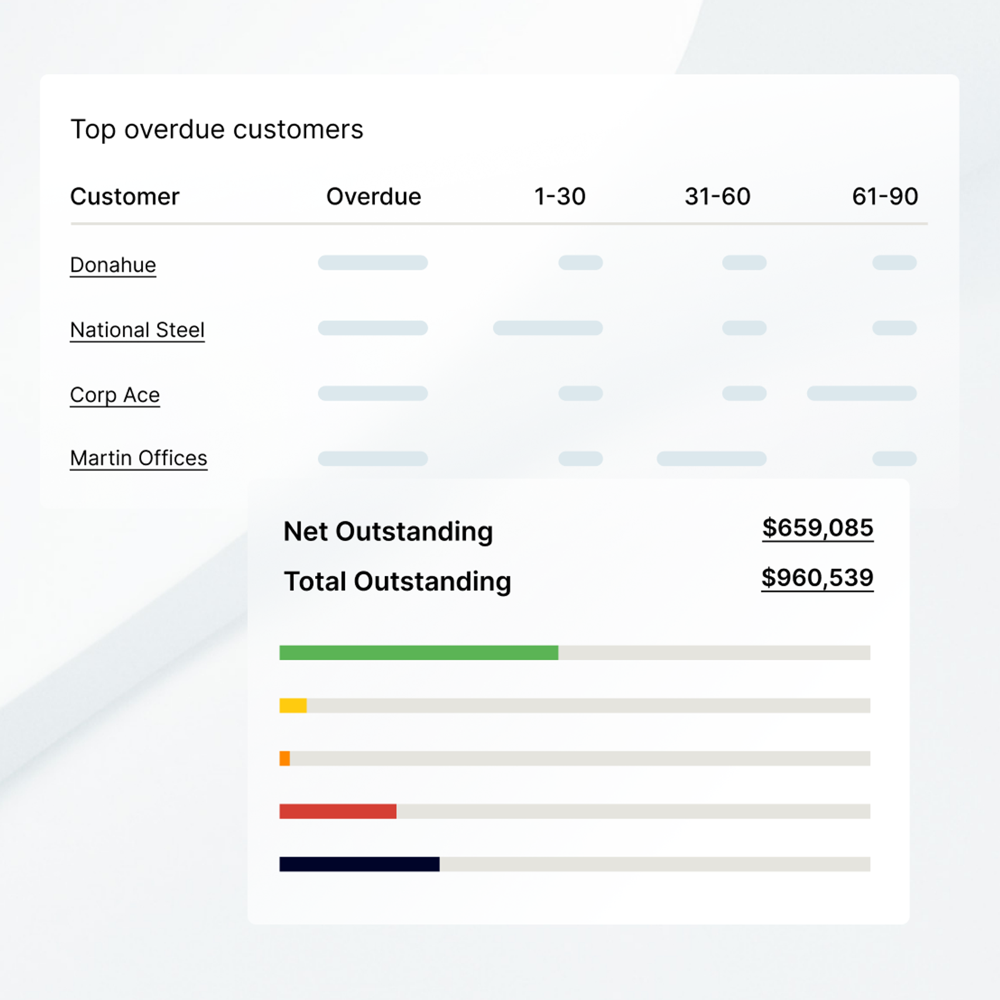Click National Steel's 1-30 placeholder value
This screenshot has width=1000, height=1000.
tap(548, 328)
